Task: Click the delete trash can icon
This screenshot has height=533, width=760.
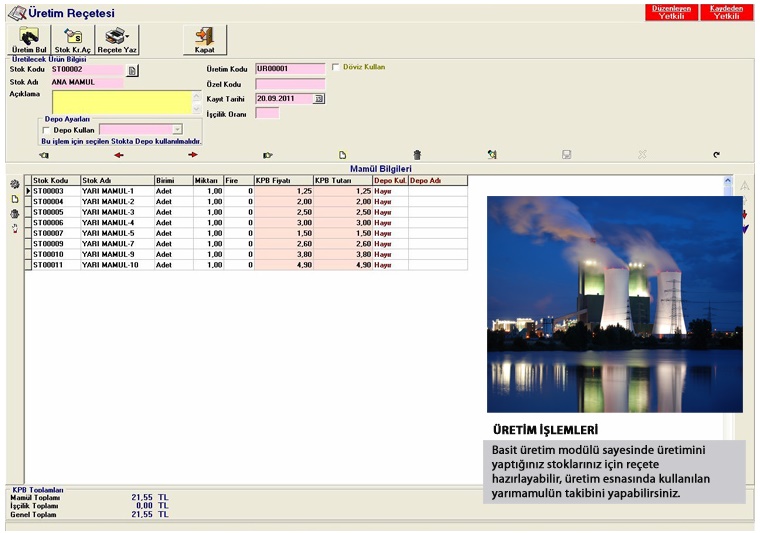Action: click(x=417, y=155)
